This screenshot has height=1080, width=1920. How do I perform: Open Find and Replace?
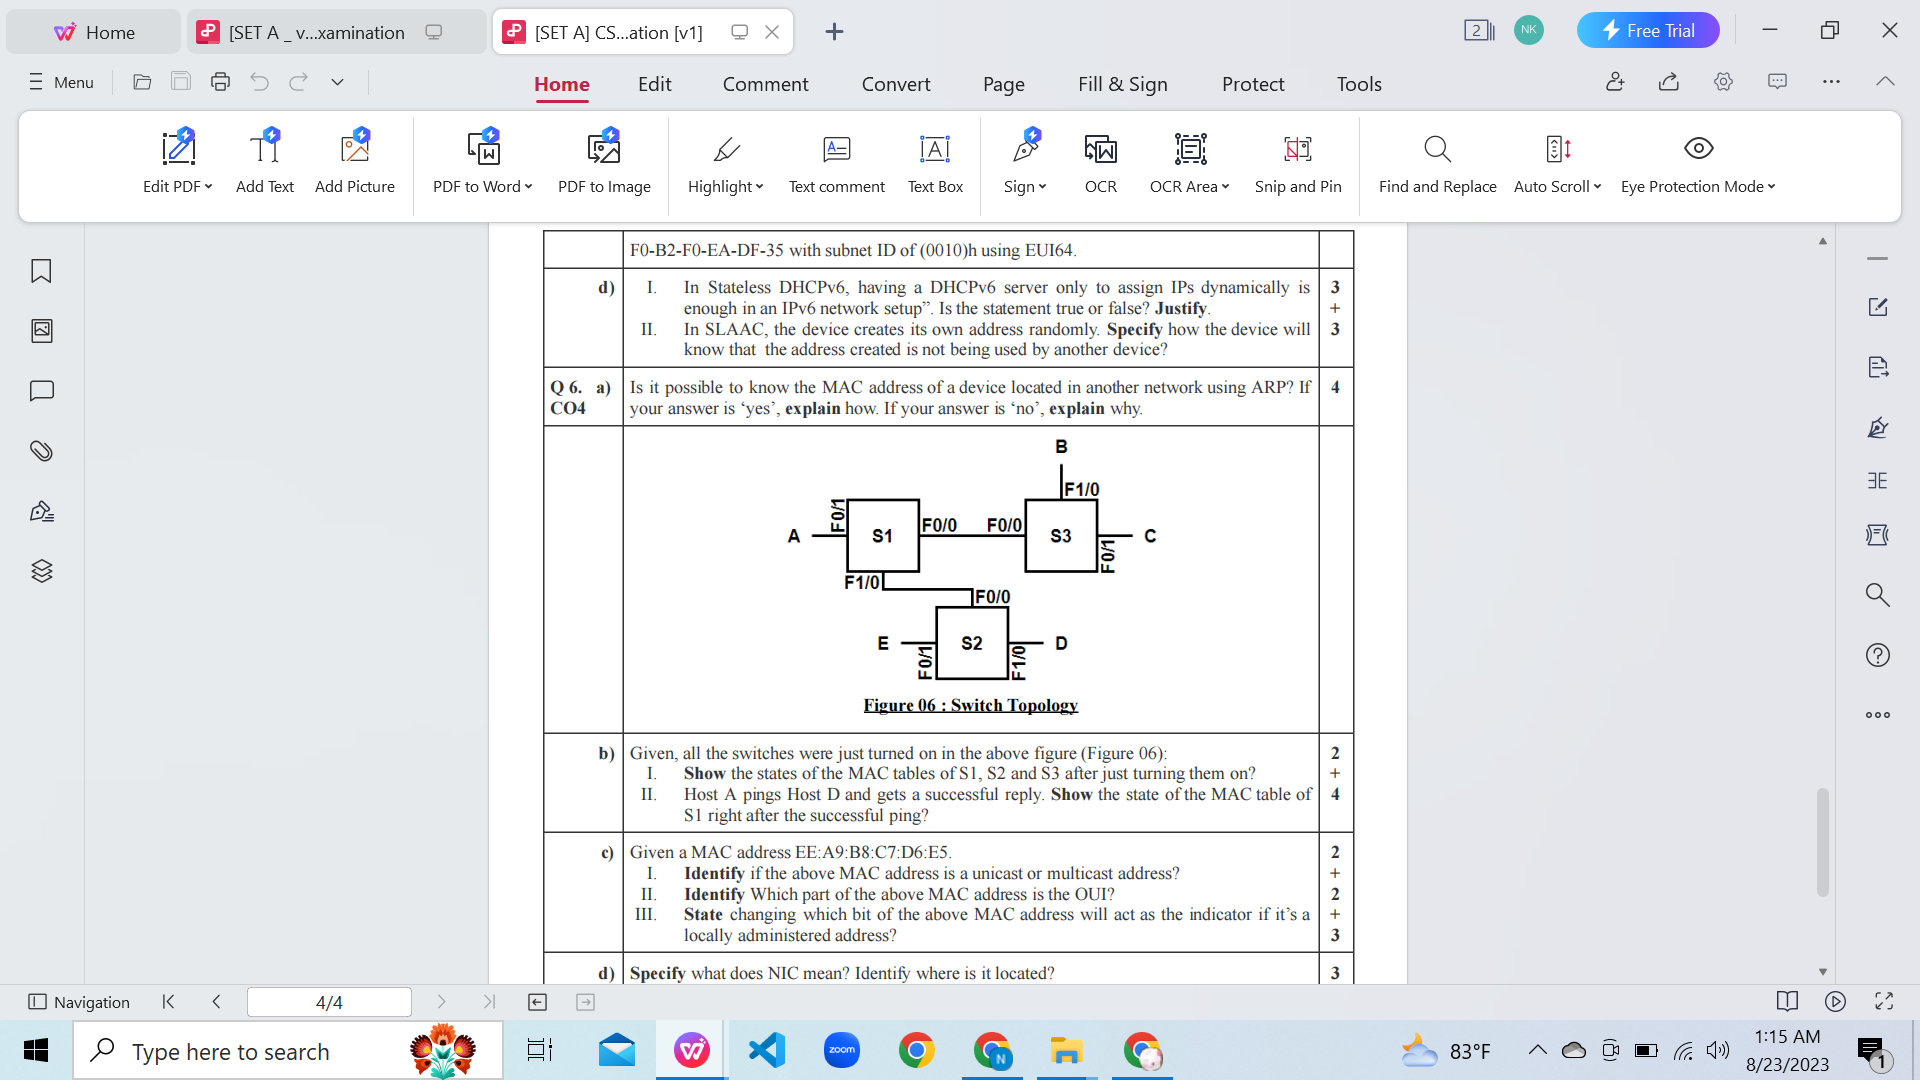pyautogui.click(x=1437, y=160)
